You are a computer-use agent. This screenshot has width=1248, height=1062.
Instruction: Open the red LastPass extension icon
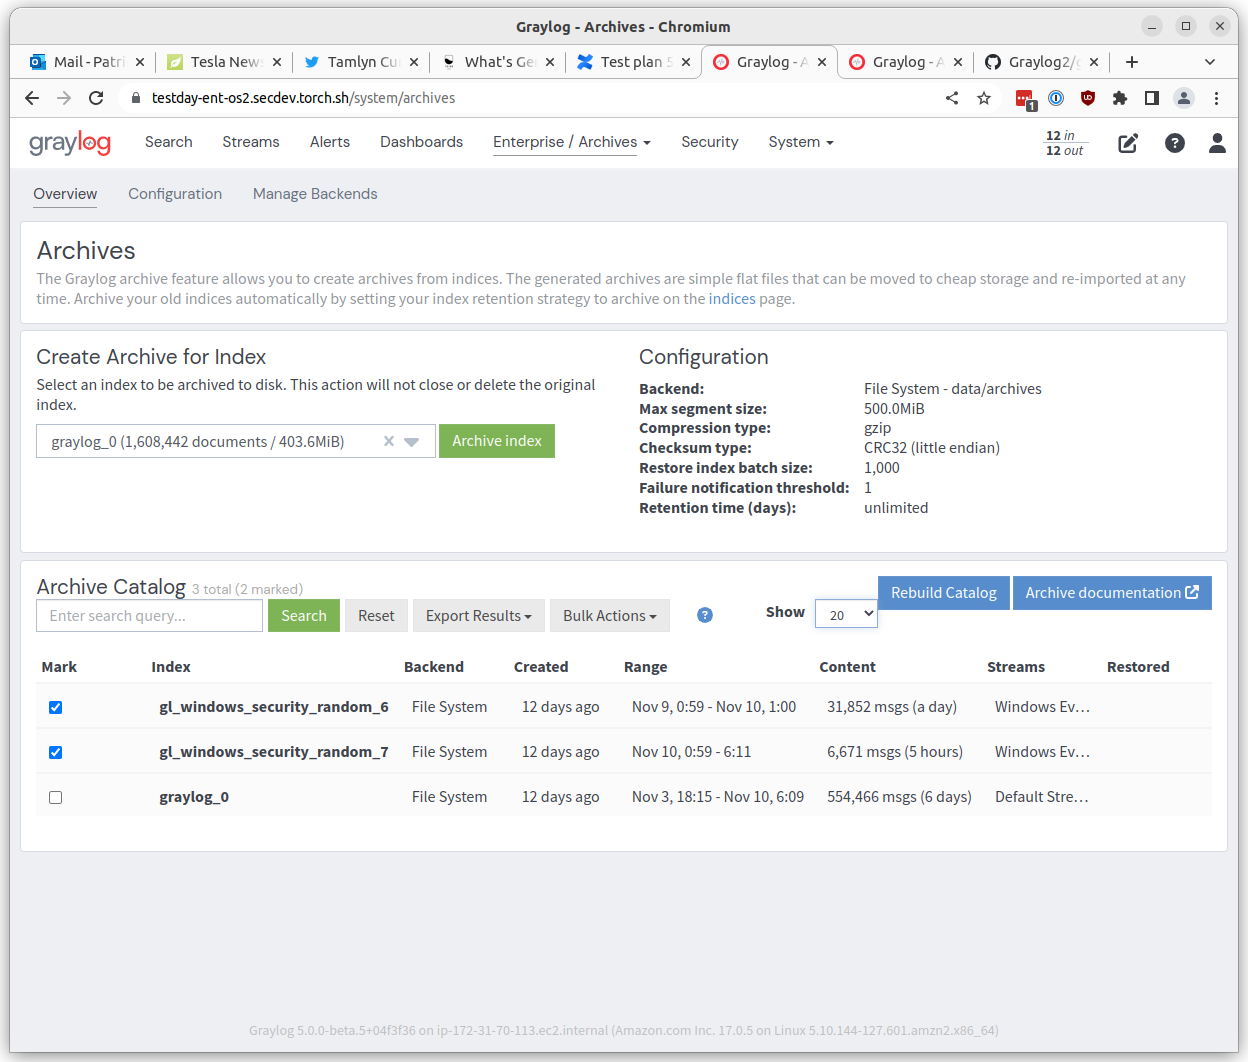(1025, 99)
